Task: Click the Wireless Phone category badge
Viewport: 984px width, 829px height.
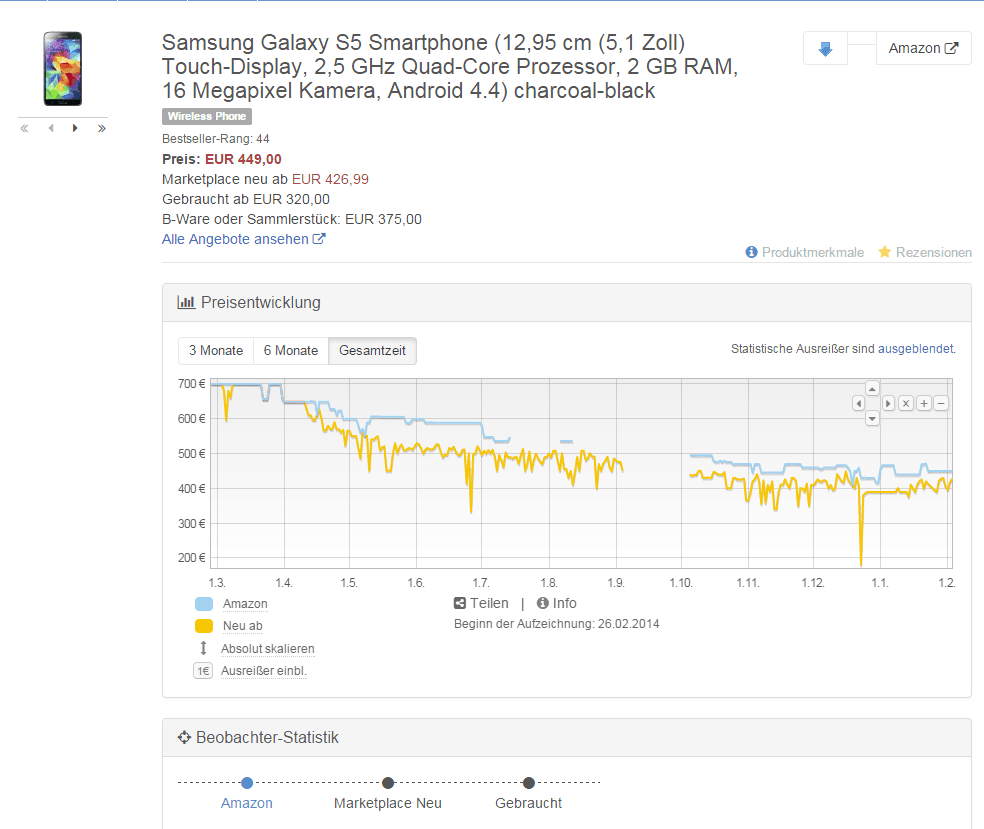Action: [x=207, y=116]
